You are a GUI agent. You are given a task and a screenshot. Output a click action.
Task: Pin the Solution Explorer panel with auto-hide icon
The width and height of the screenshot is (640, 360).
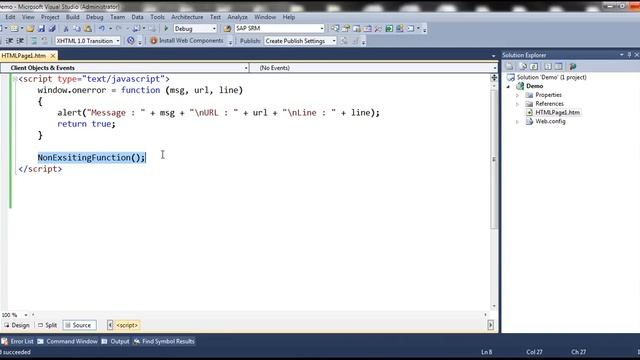click(629, 55)
